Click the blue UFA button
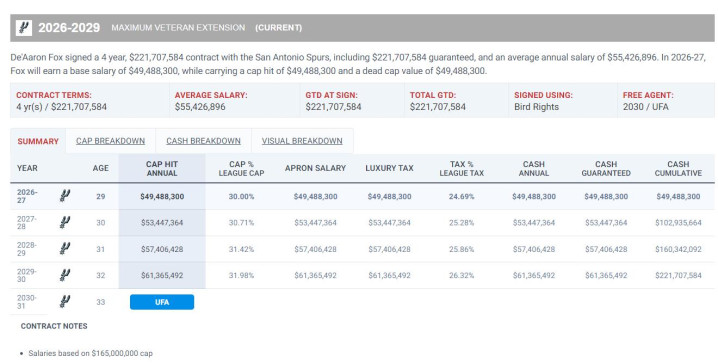This screenshot has height=363, width=718. tap(162, 302)
